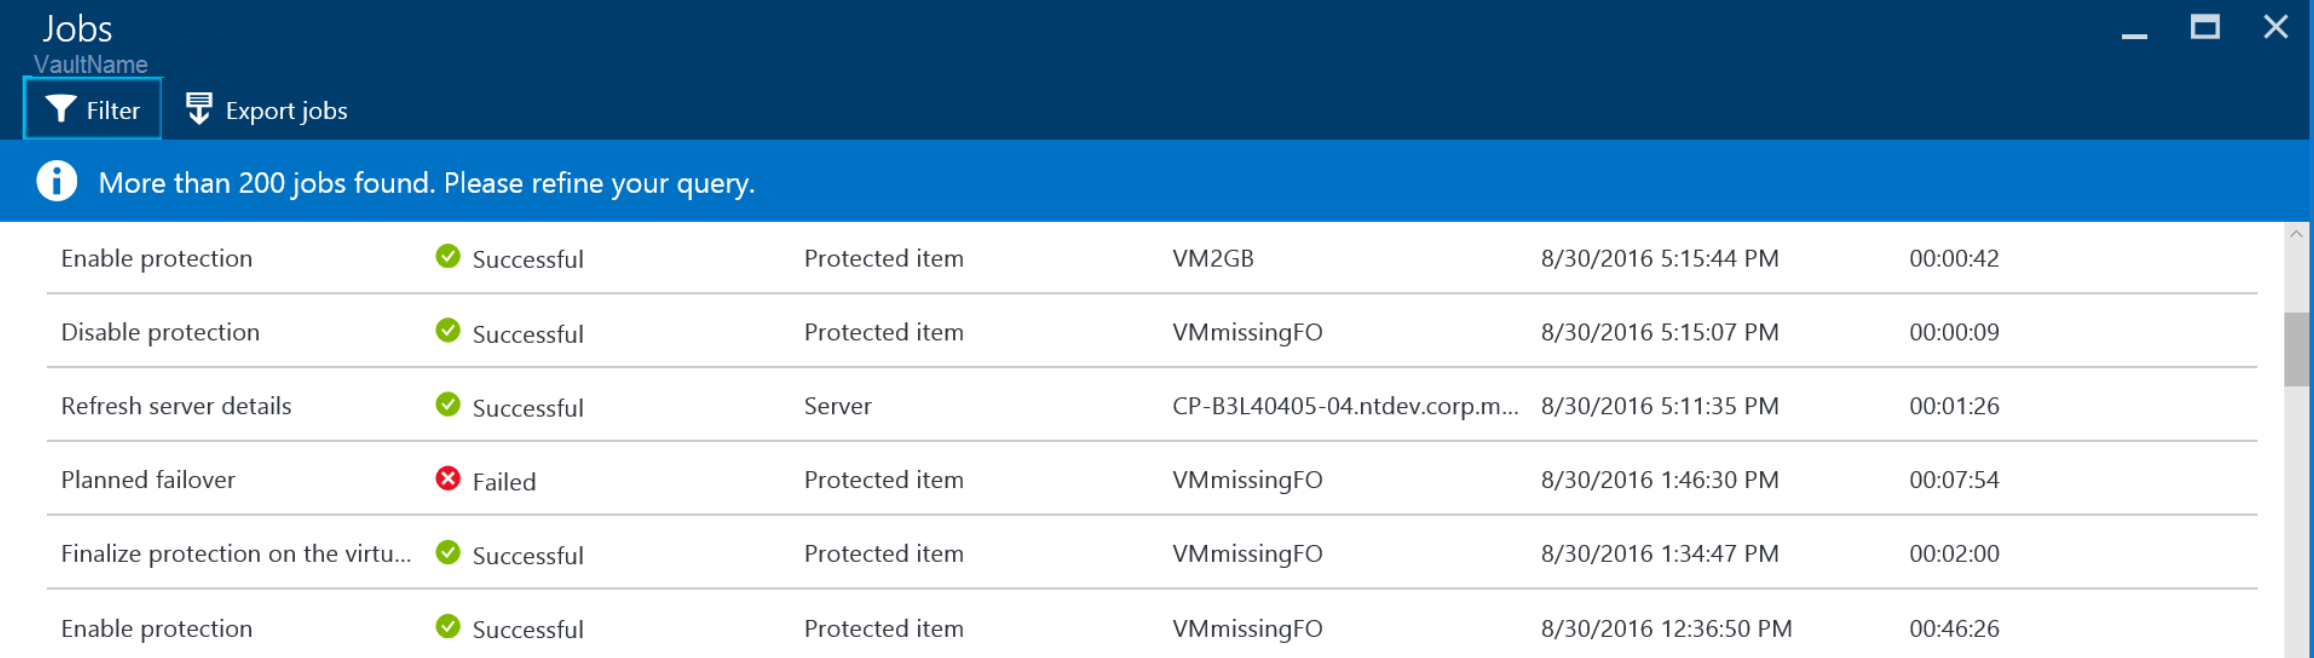Click the Export jobs download icon
Screen dimensions: 2314x658
[x=197, y=108]
